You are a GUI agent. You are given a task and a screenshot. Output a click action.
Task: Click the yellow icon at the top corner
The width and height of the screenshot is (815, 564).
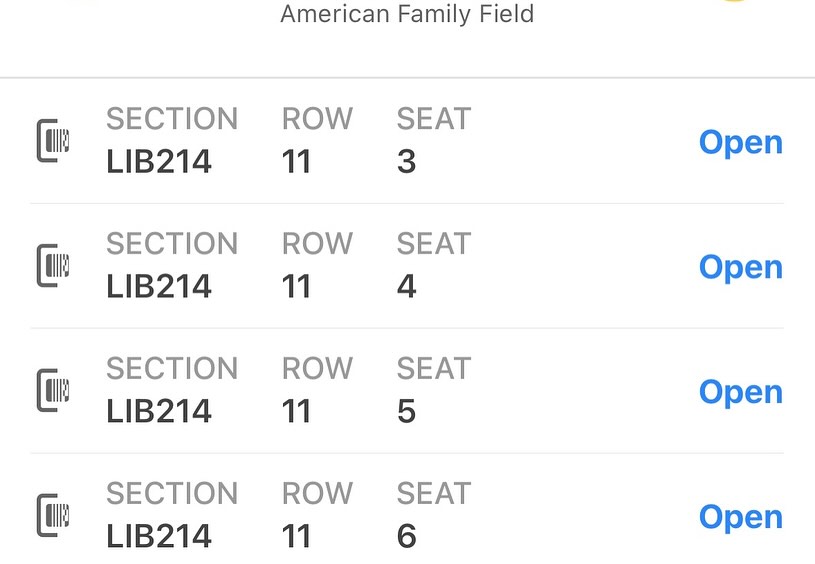pyautogui.click(x=733, y=2)
